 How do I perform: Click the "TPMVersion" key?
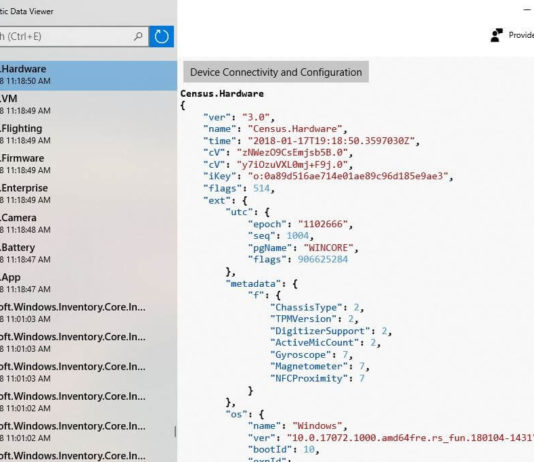[x=303, y=319]
